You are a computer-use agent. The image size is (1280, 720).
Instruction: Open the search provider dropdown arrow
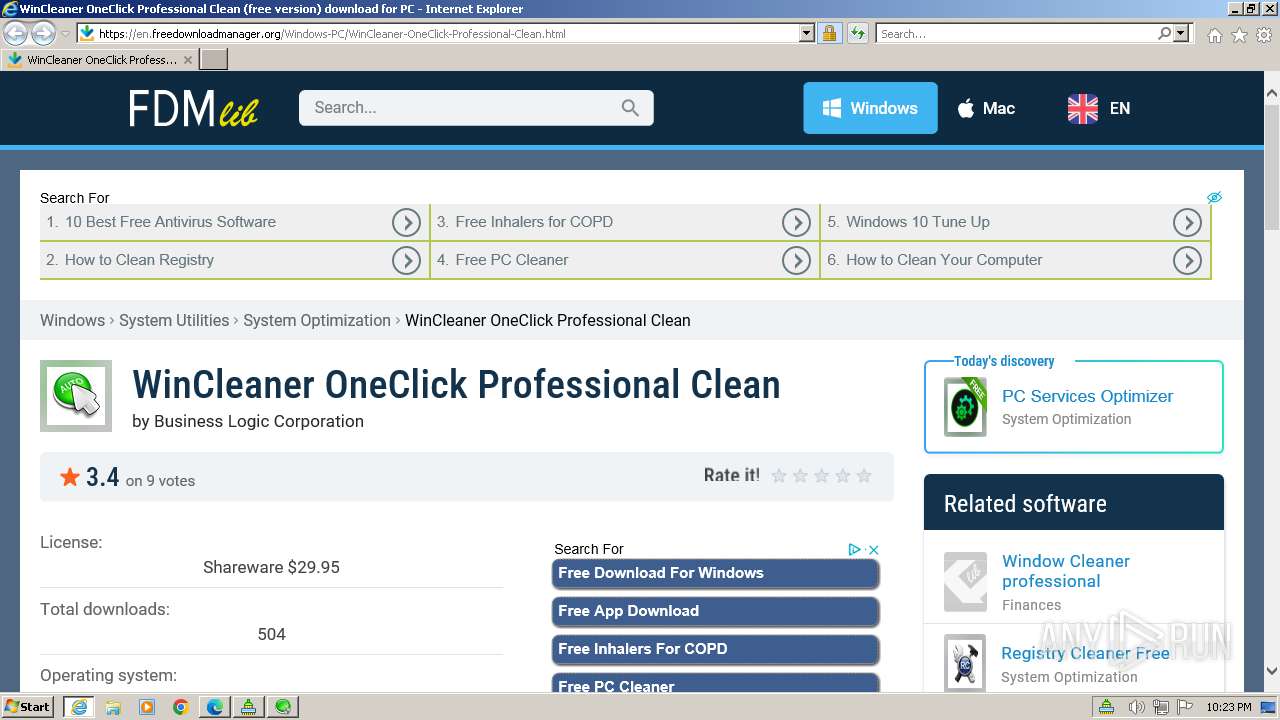click(1182, 33)
